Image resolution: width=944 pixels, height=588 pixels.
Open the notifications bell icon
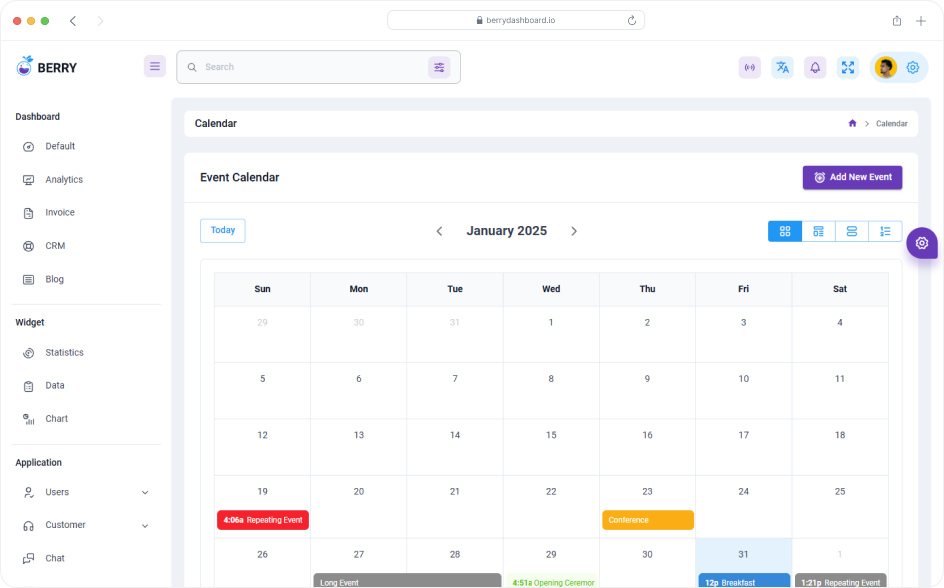point(815,67)
